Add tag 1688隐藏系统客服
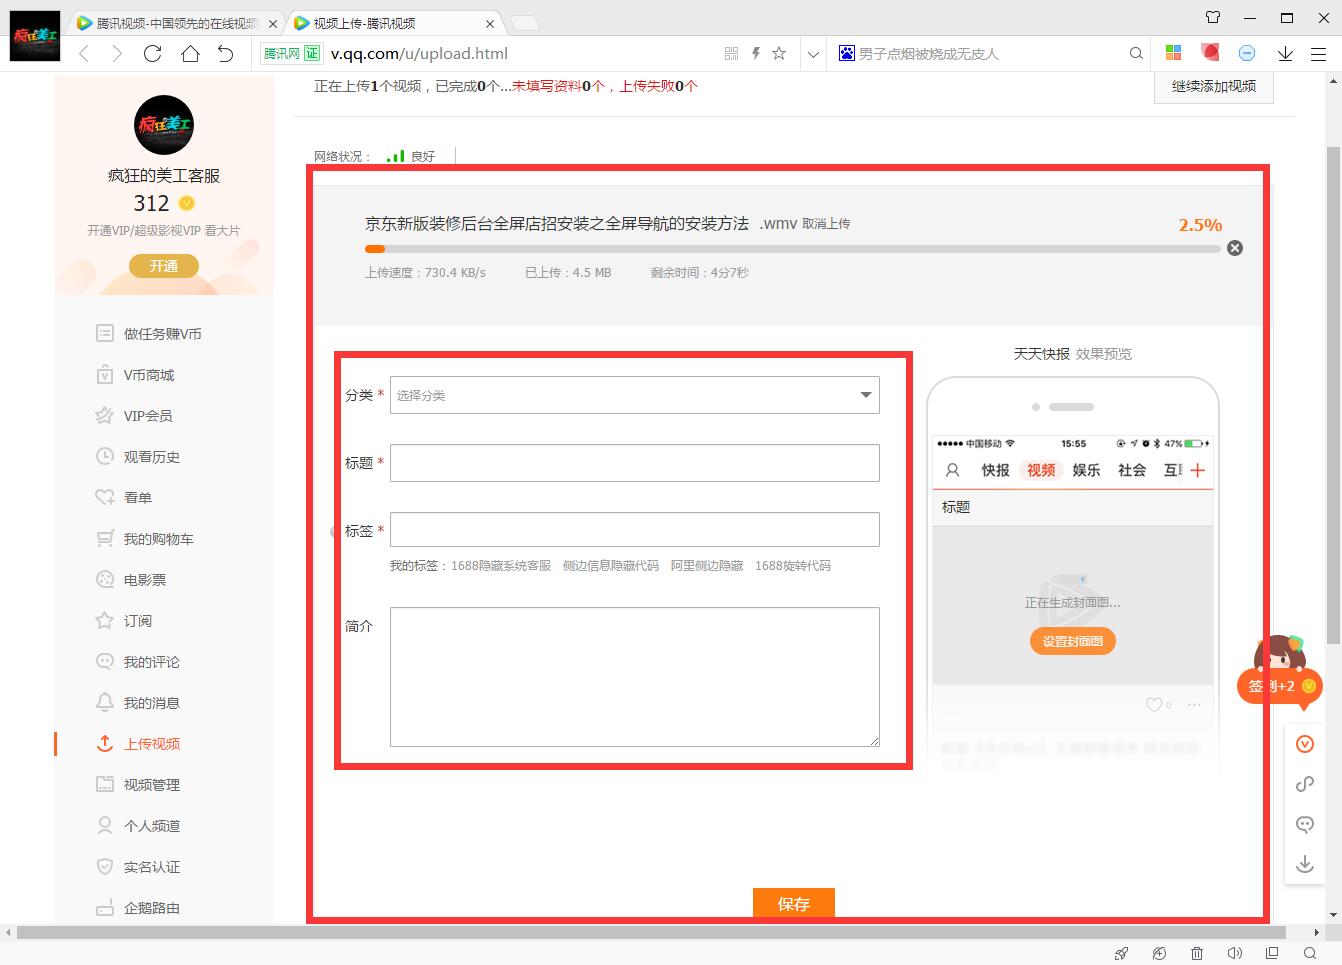This screenshot has width=1342, height=965. coord(501,566)
